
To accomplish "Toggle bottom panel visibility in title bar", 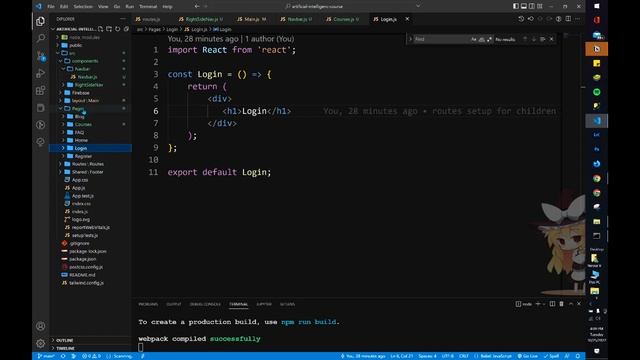I will pos(524,6).
